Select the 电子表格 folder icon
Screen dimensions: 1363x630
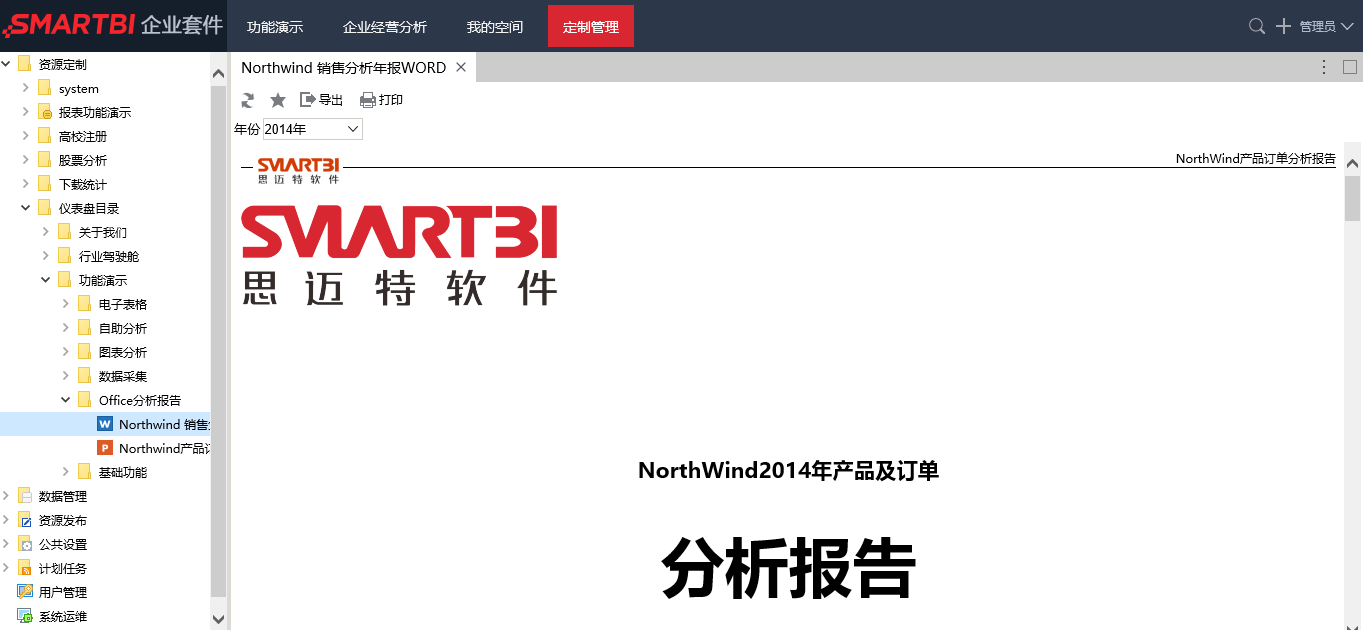[84, 304]
